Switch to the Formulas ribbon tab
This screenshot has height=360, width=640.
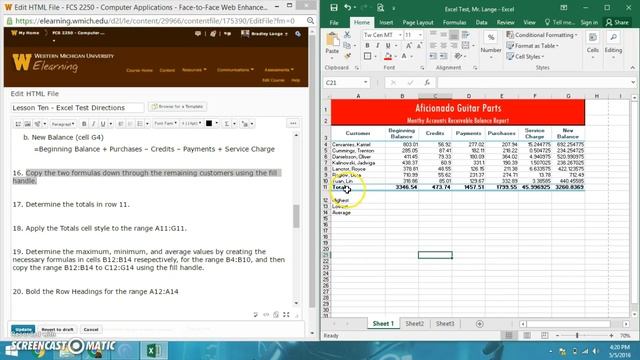[x=454, y=22]
